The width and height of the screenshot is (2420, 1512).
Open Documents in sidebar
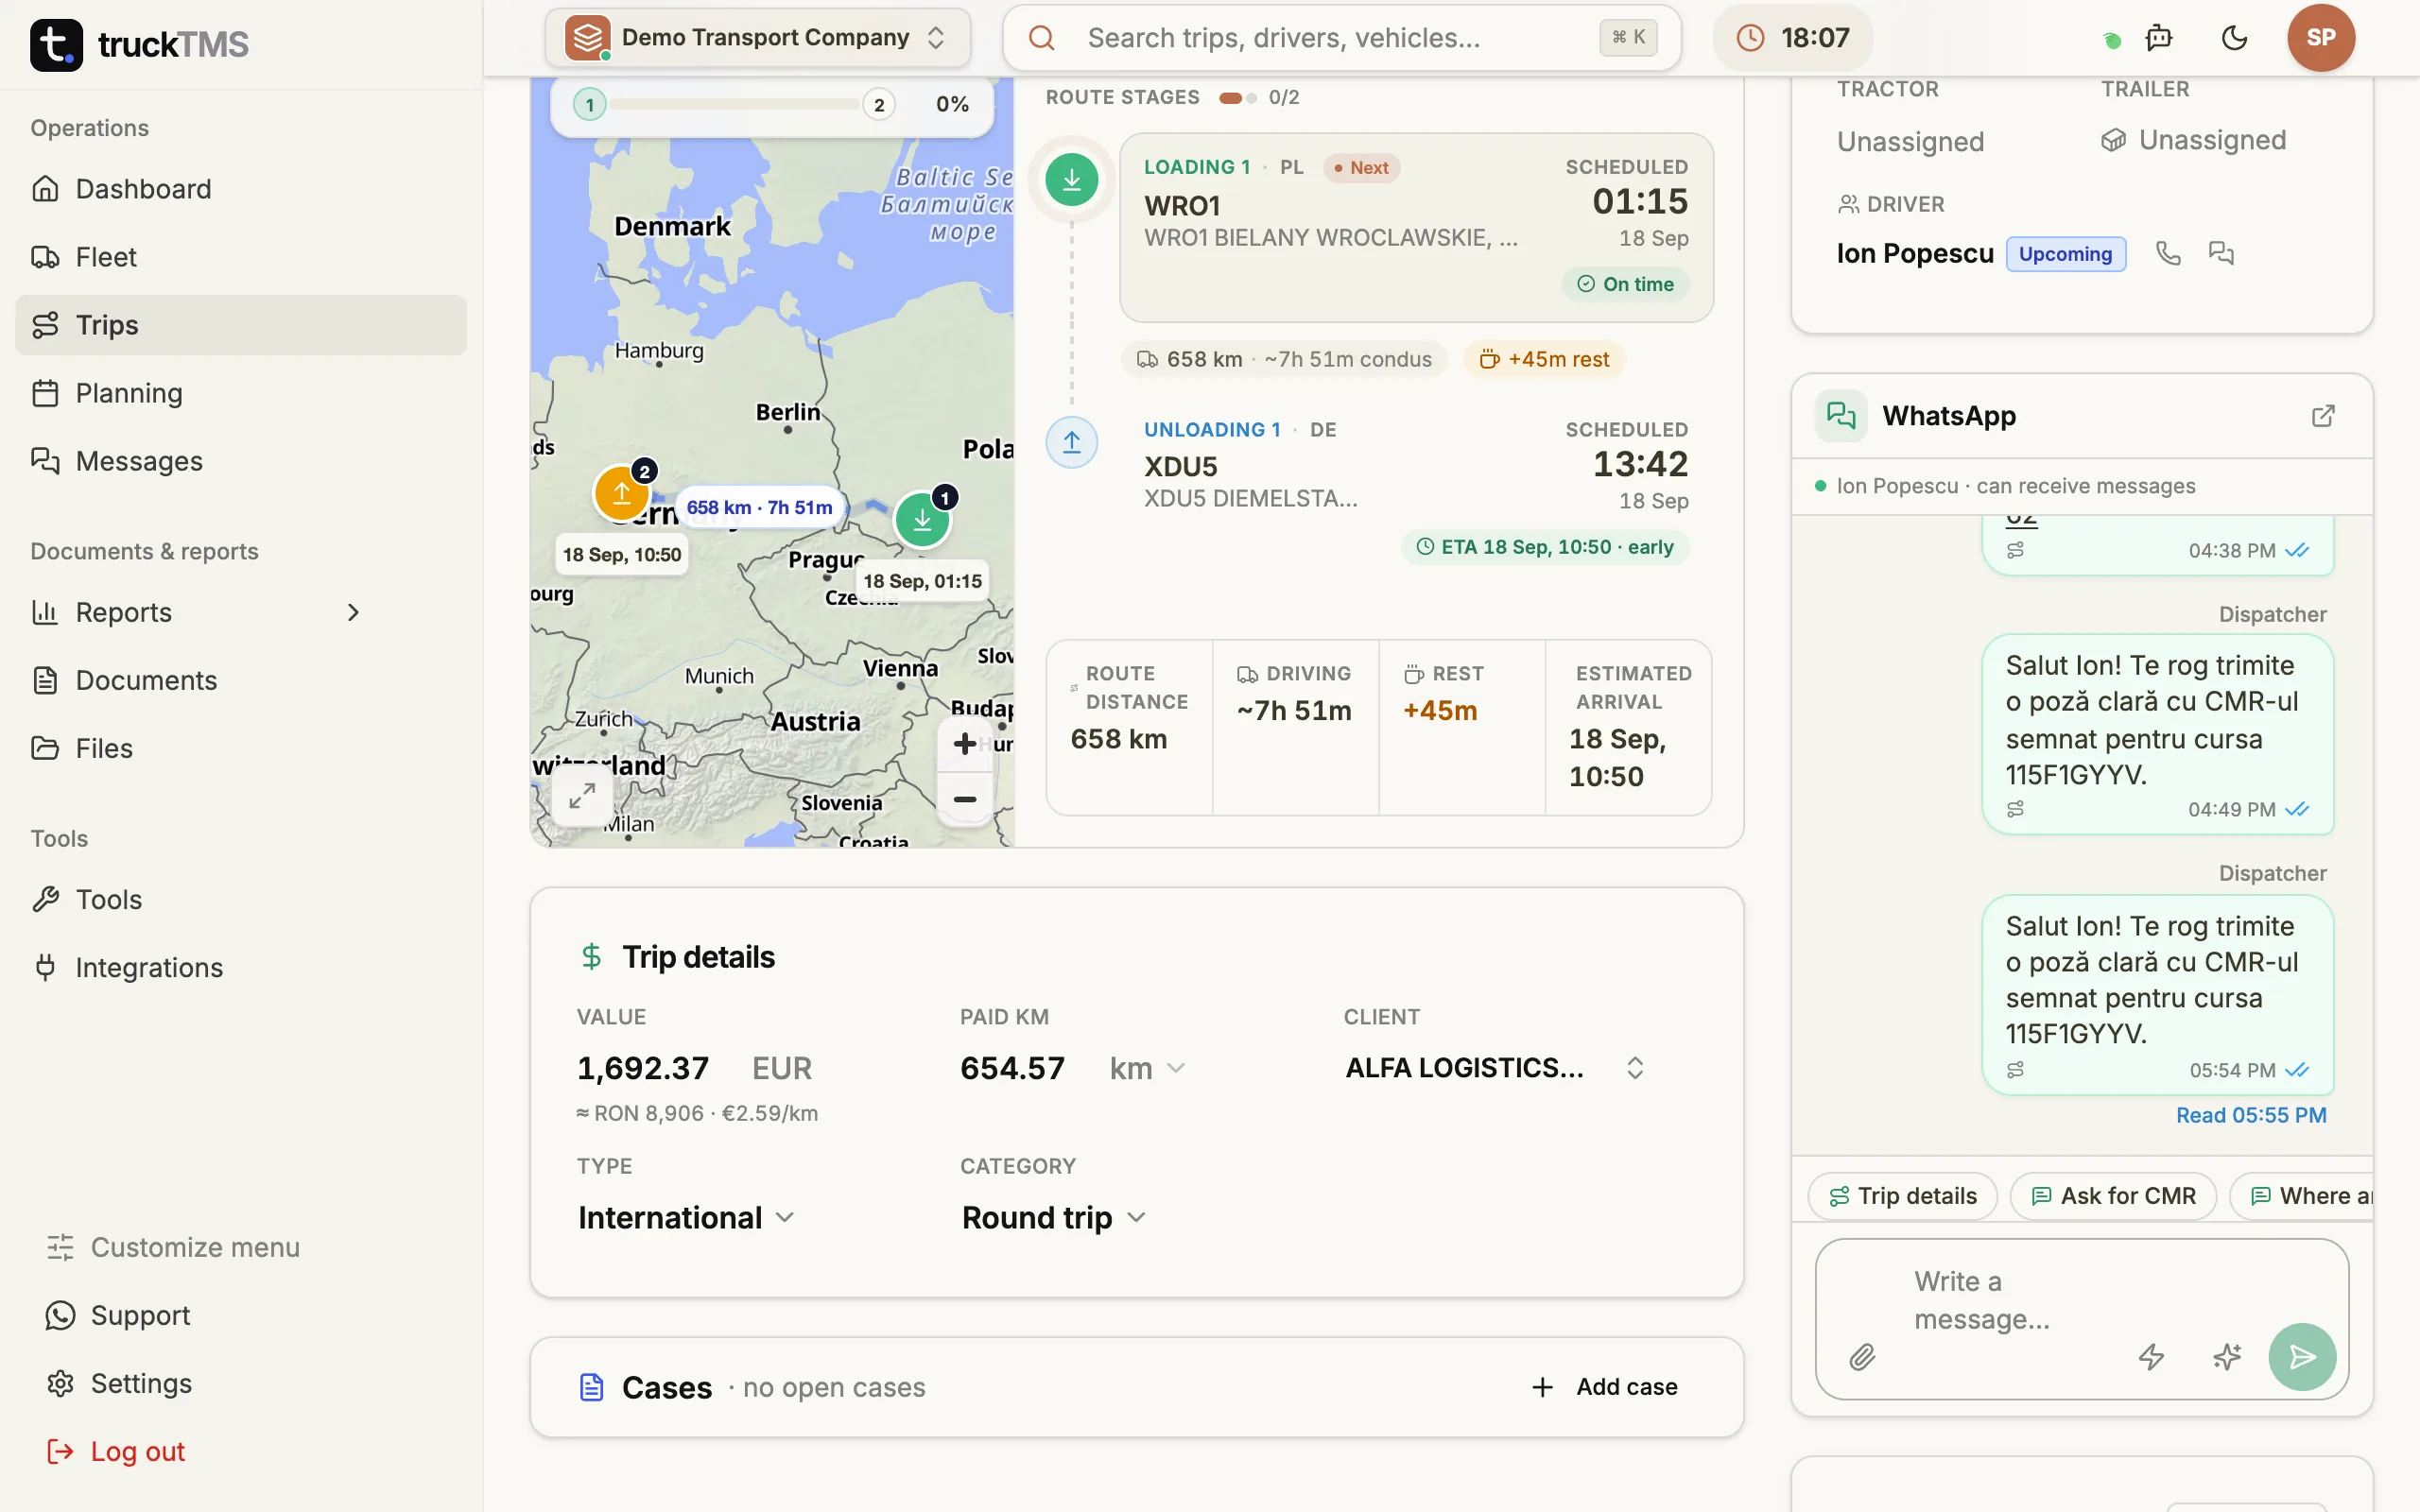click(240, 680)
